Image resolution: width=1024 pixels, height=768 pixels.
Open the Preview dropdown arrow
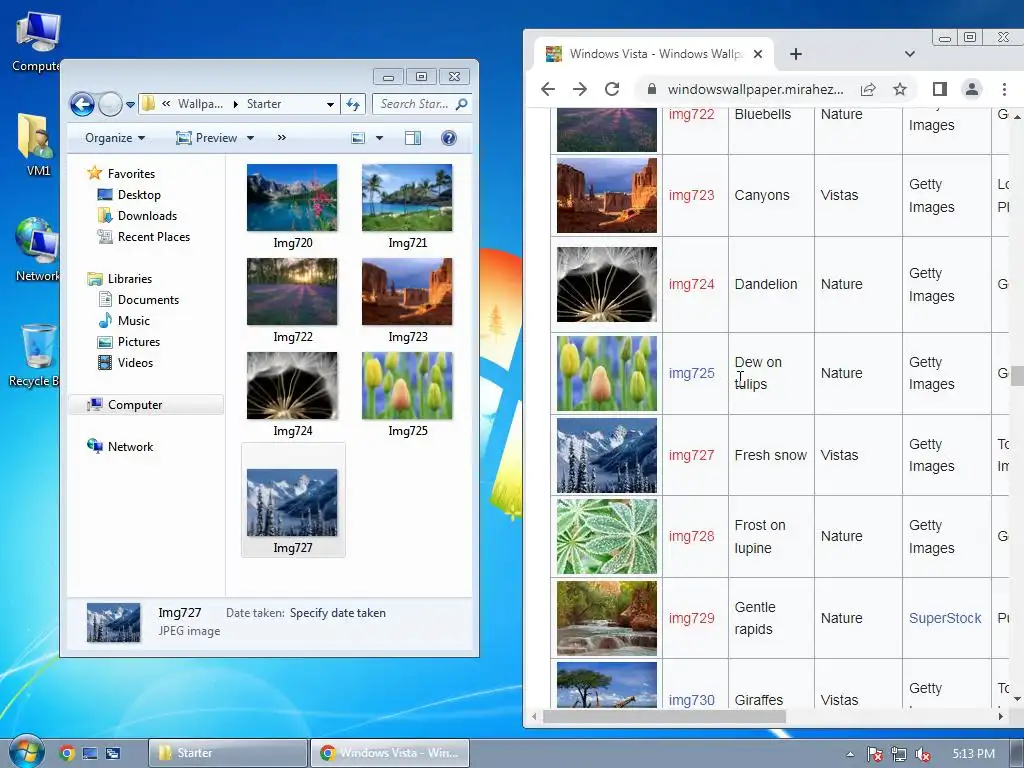coord(250,138)
